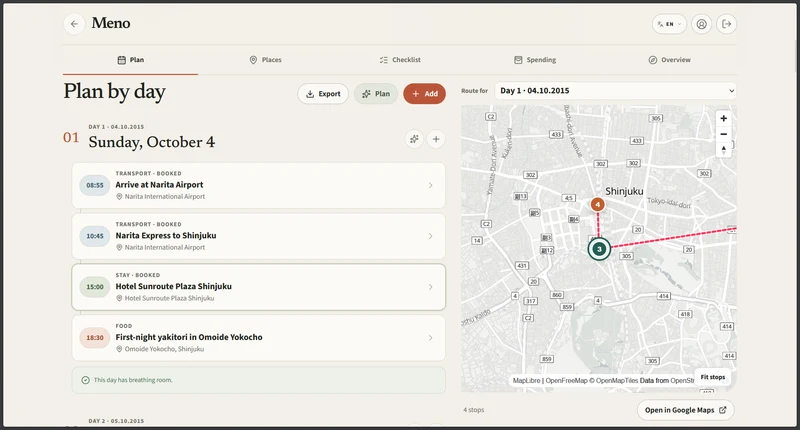Viewport: 800px width, 430px height.
Task: Select map stop marker 3
Action: (x=599, y=249)
